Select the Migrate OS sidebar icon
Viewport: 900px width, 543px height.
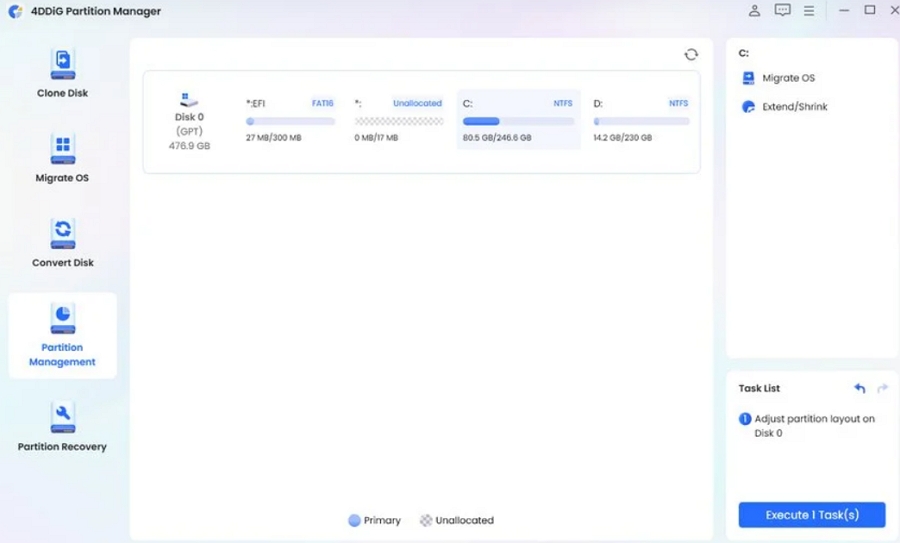(x=63, y=149)
